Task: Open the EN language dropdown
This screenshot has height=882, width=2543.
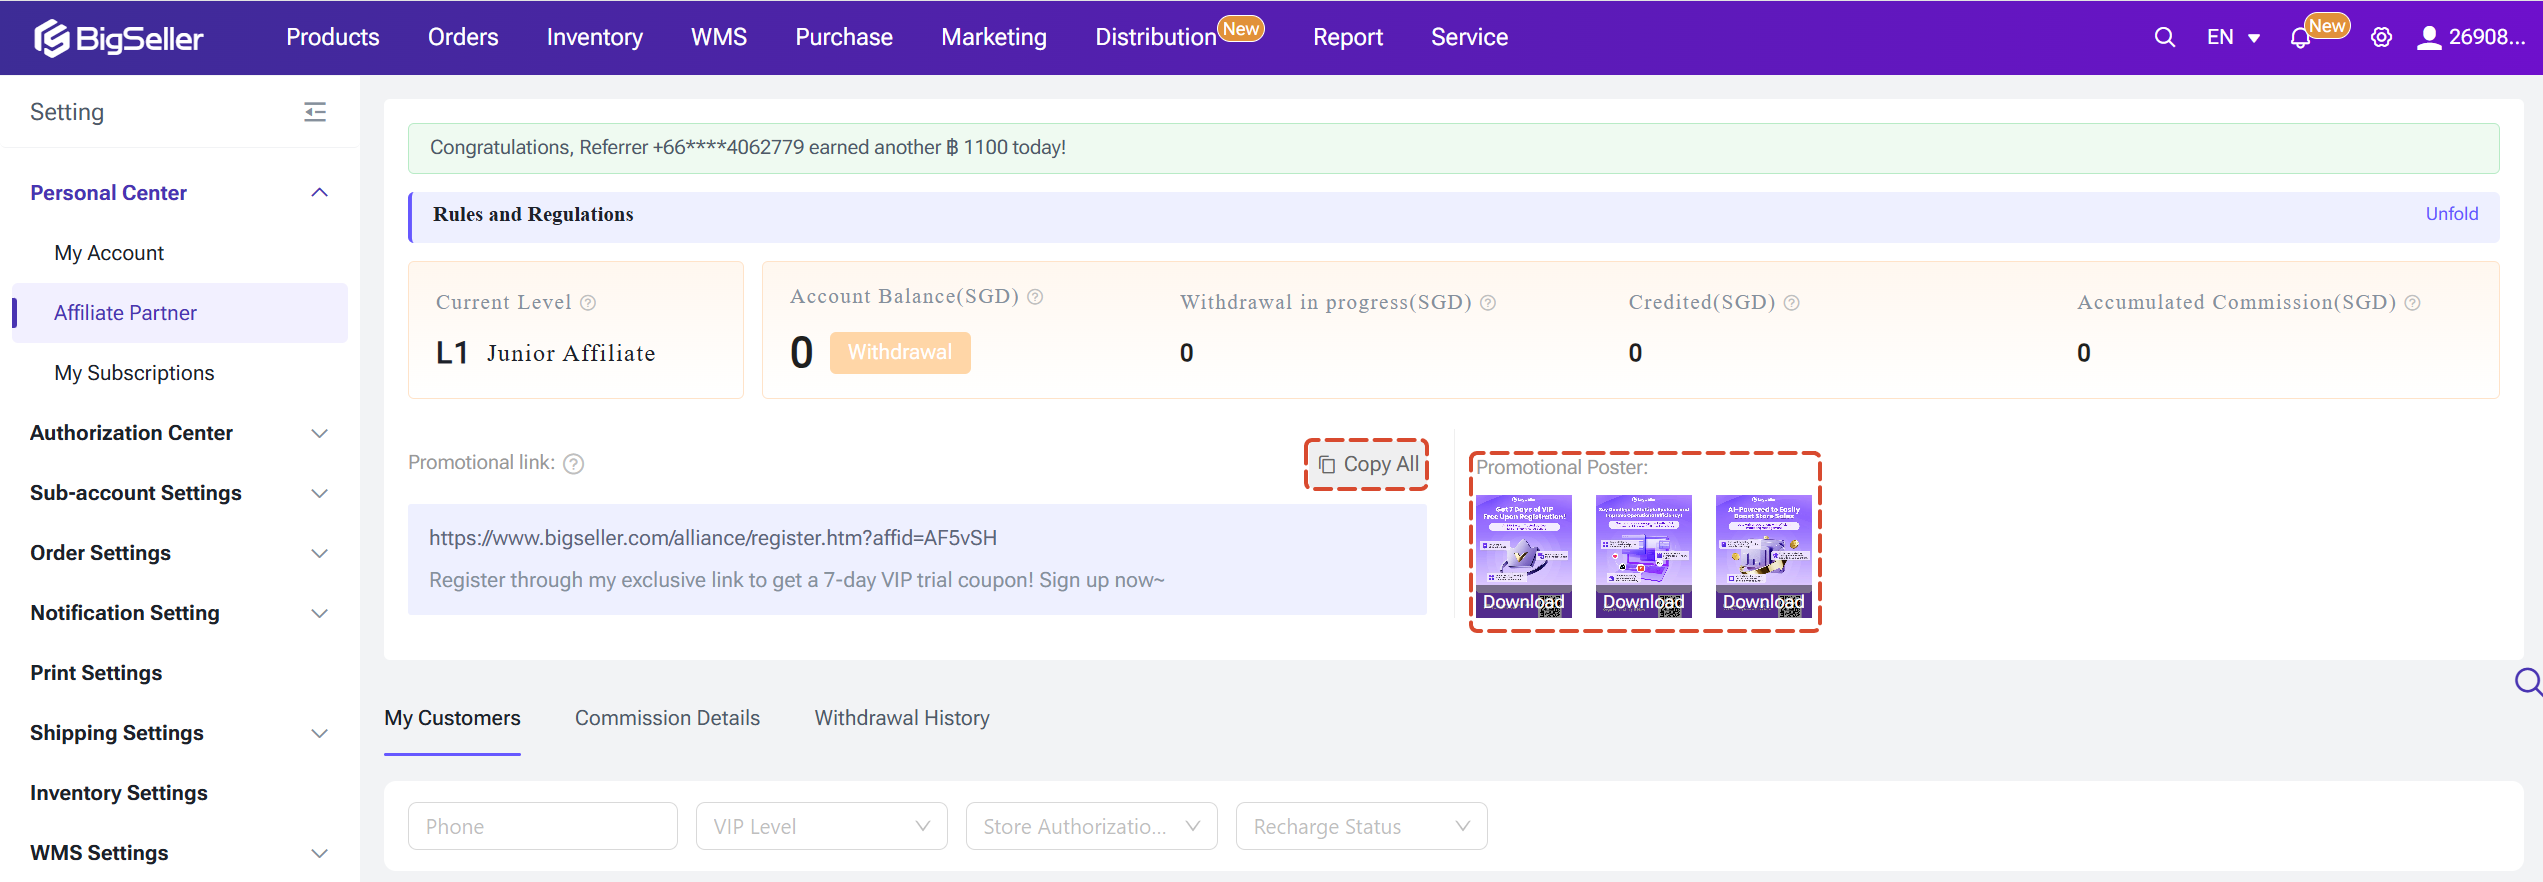Action: click(x=2232, y=38)
